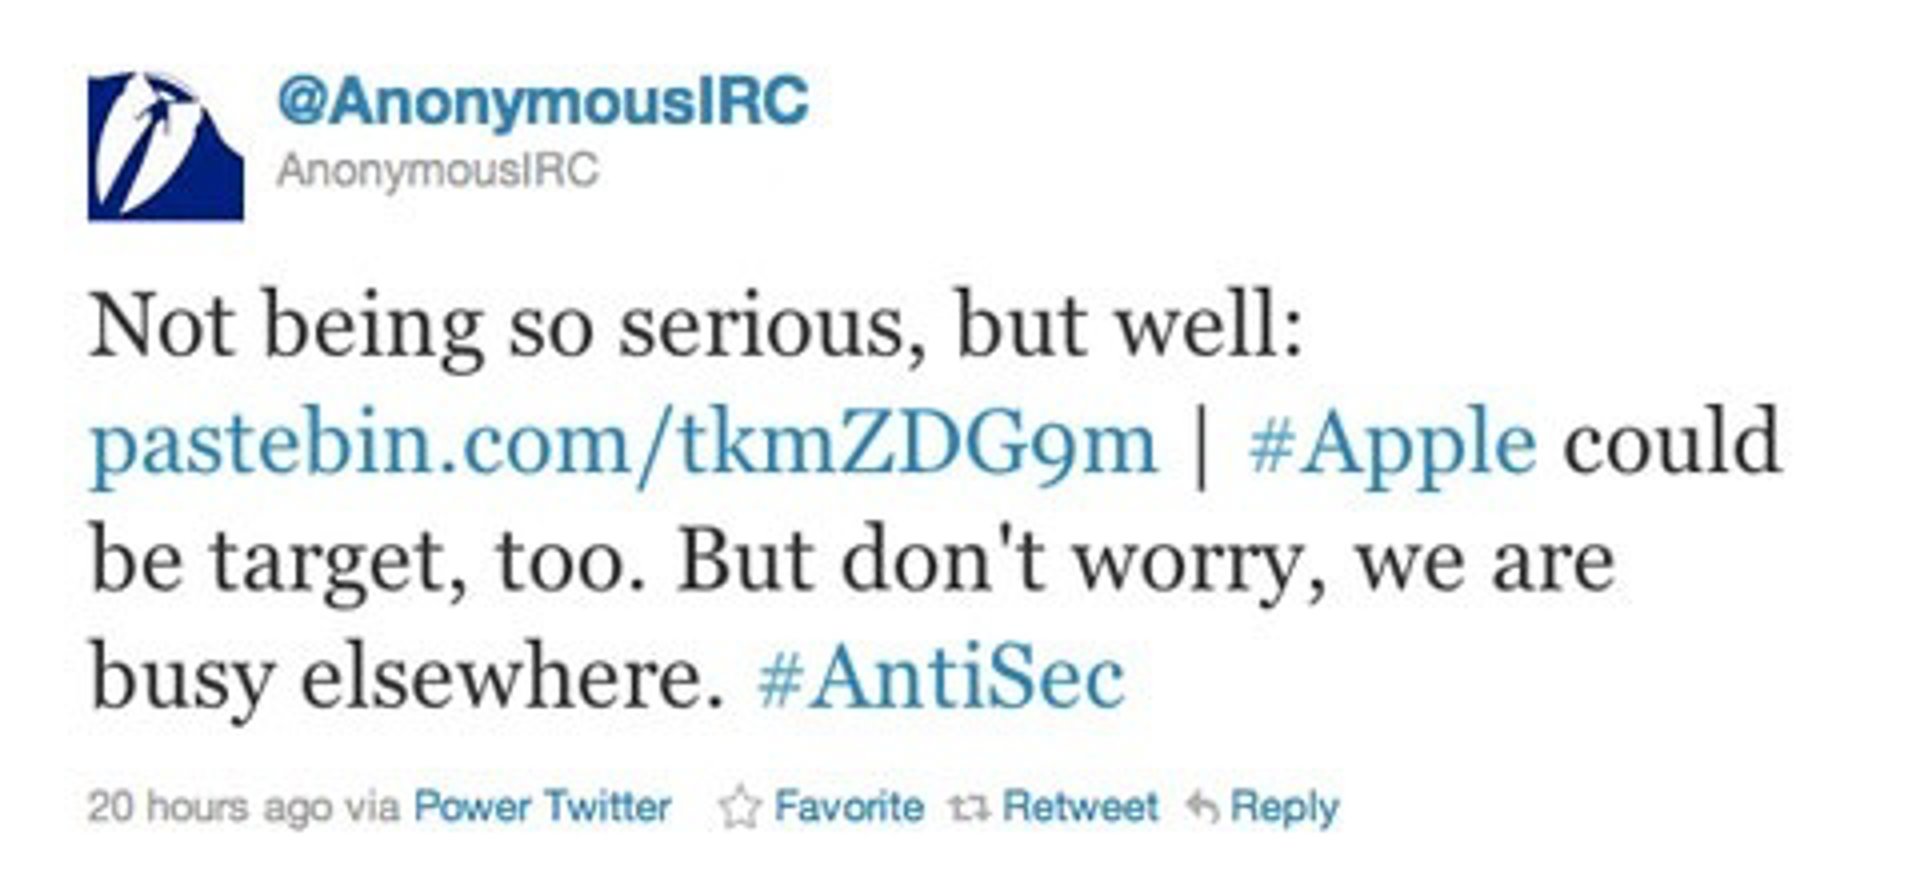1920x896 pixels.
Task: Click the Reply arrow icon
Action: pos(1202,808)
